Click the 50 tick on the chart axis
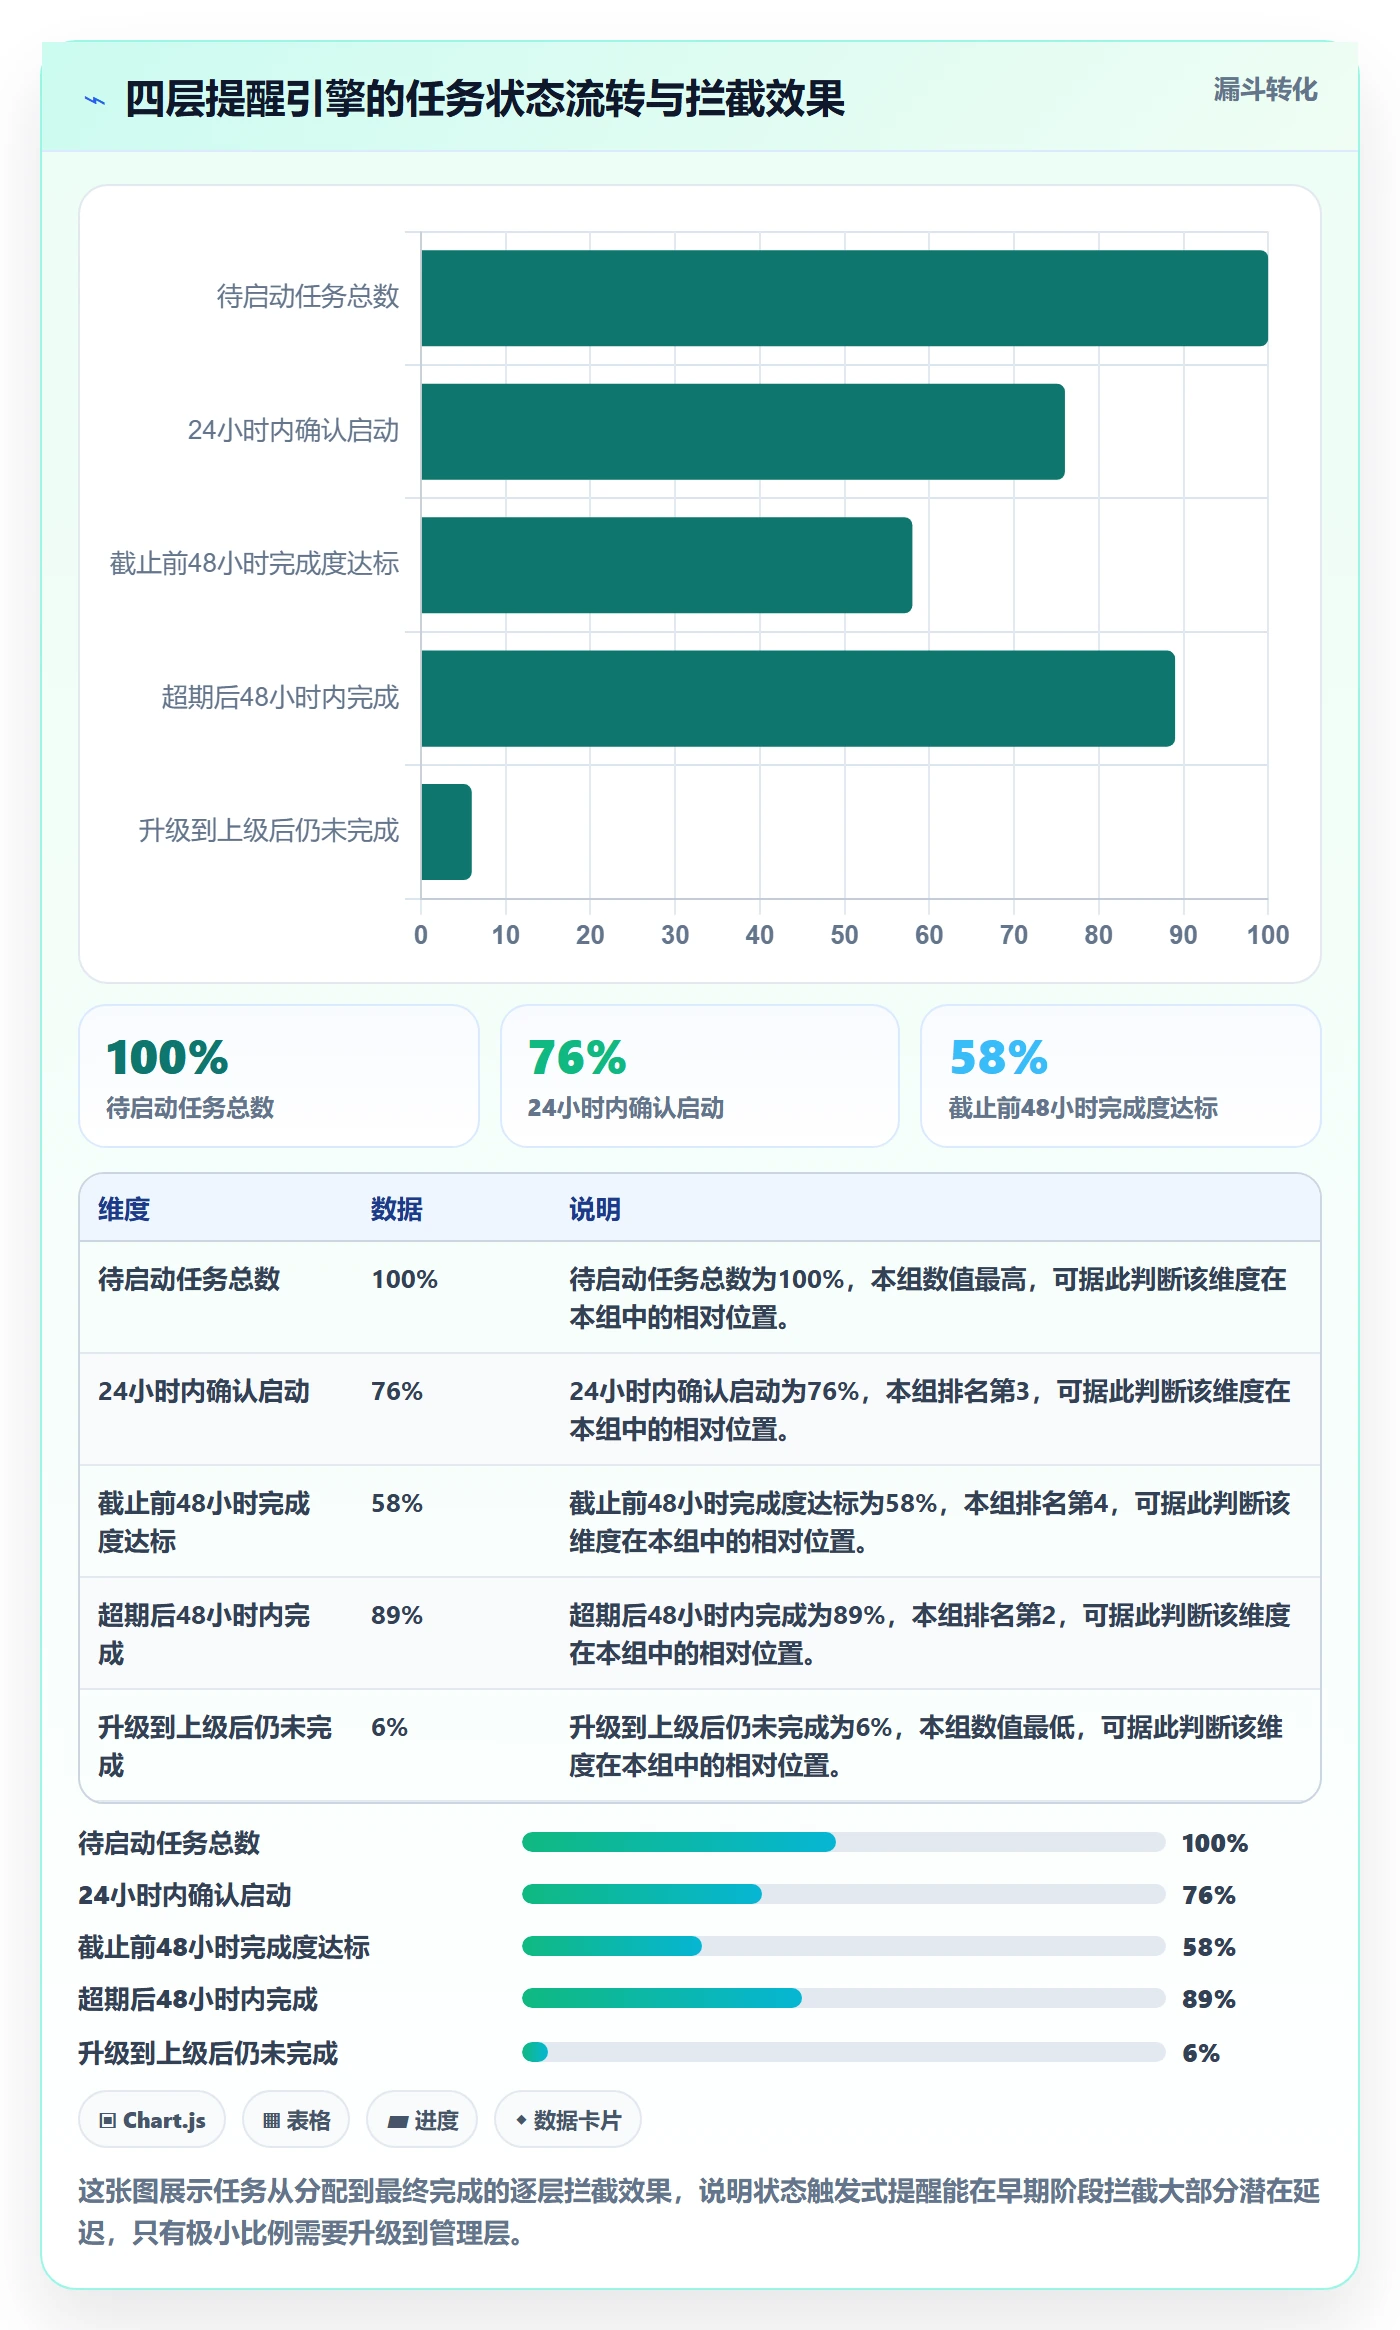The width and height of the screenshot is (1400, 2330). point(844,935)
